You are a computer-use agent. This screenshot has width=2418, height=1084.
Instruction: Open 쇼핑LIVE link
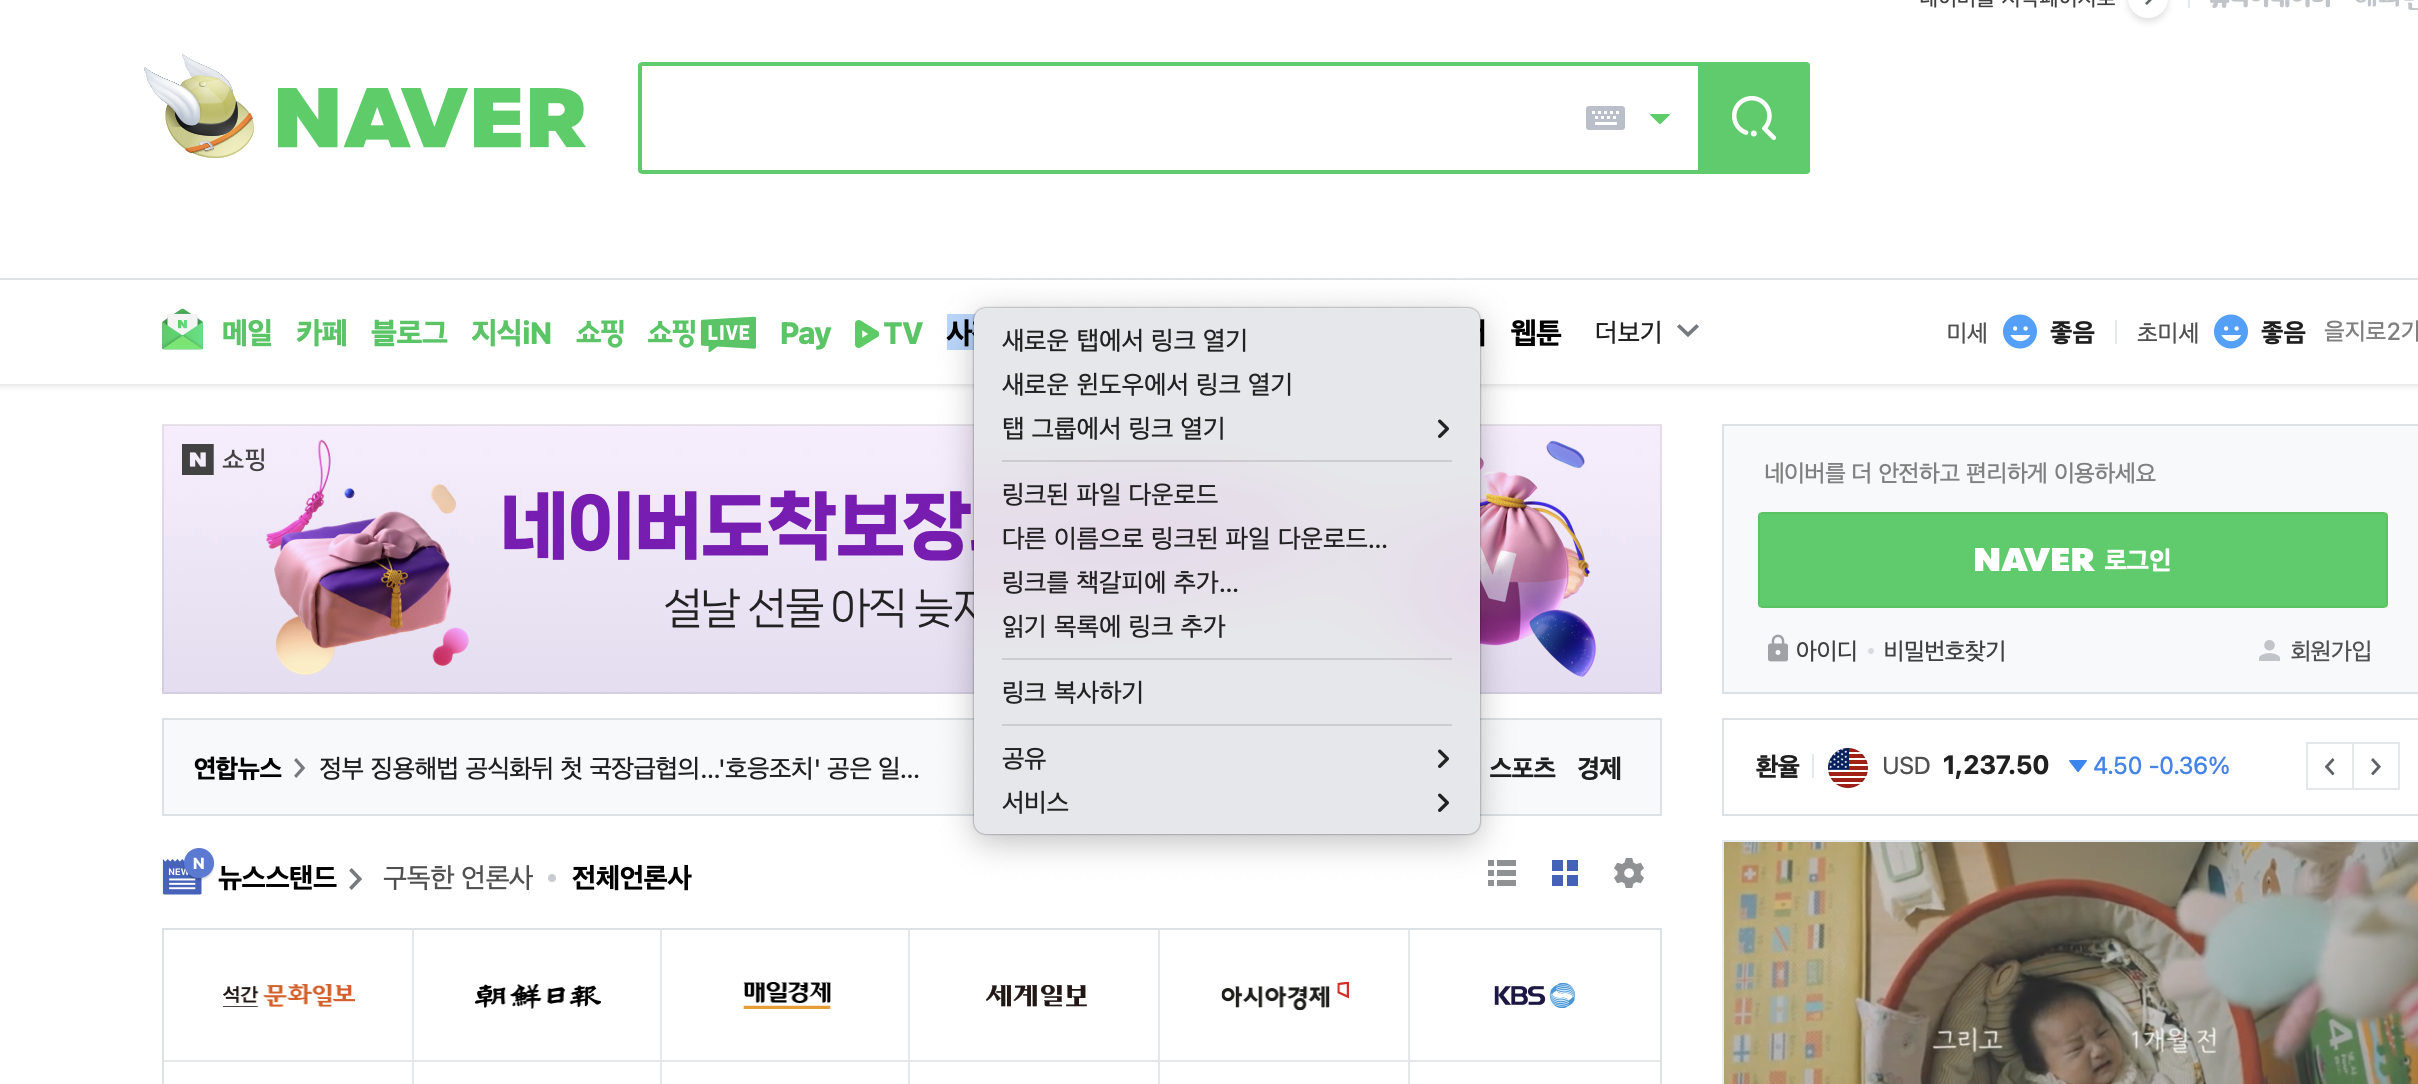pos(701,332)
